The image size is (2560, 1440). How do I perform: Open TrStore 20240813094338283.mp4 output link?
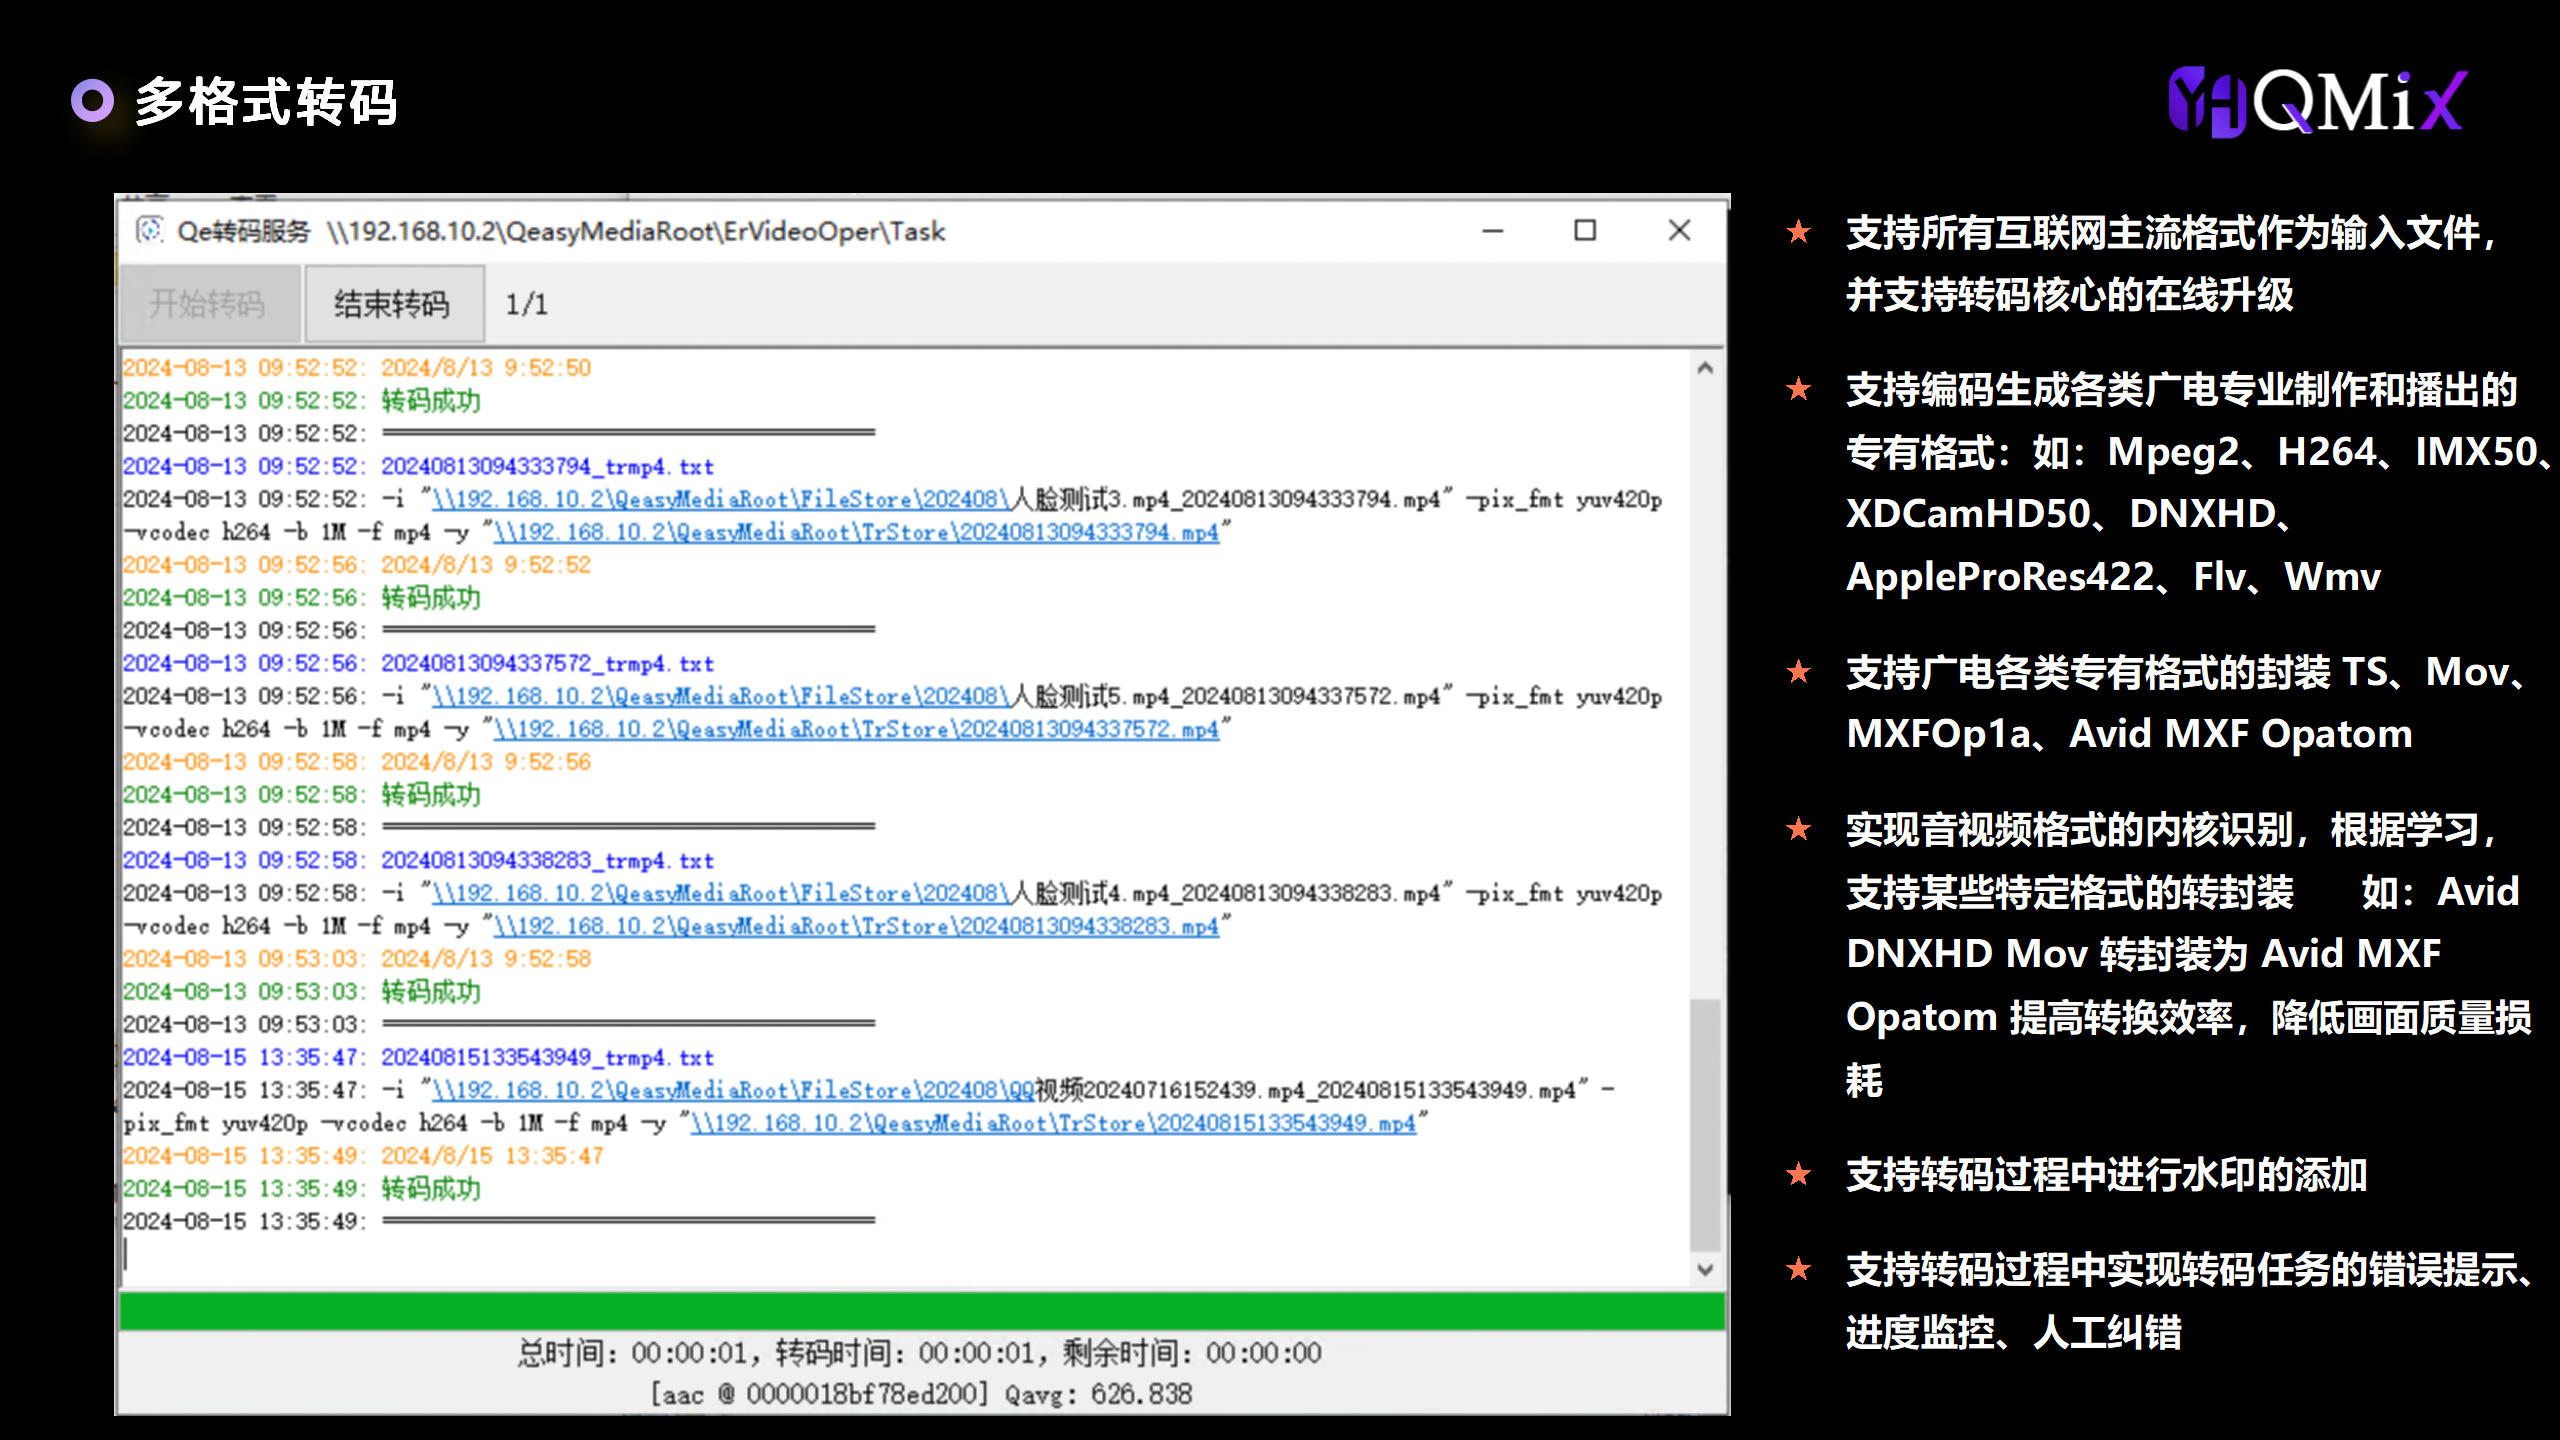tap(856, 927)
